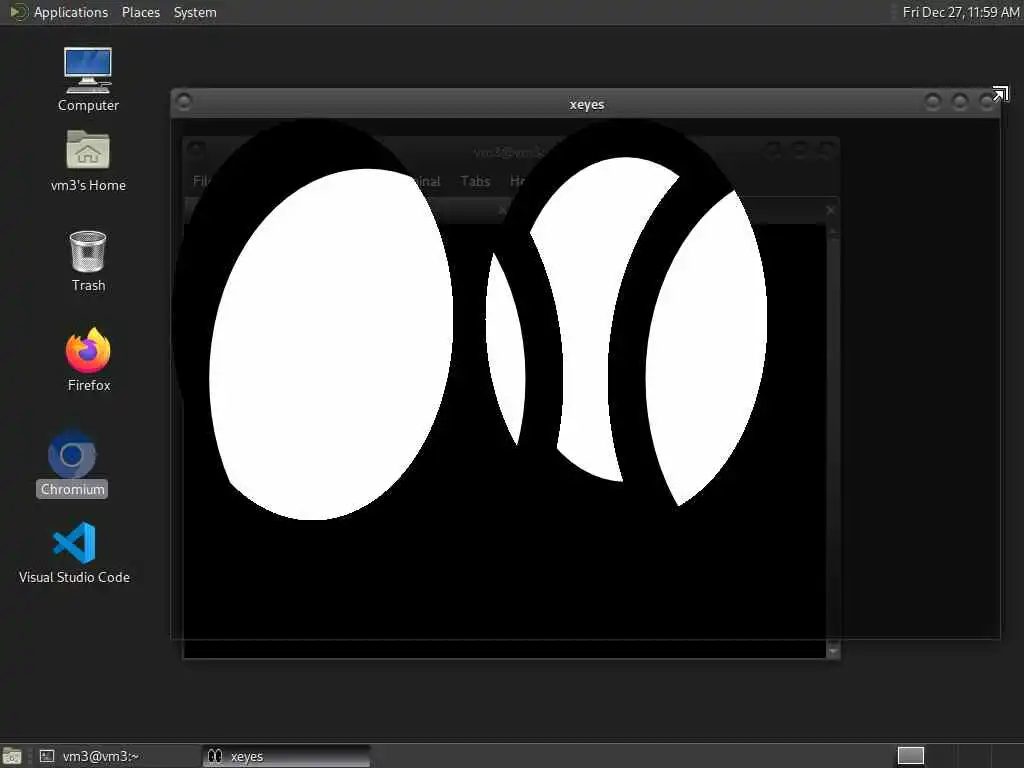Click the xeyes window title bar

pos(586,104)
